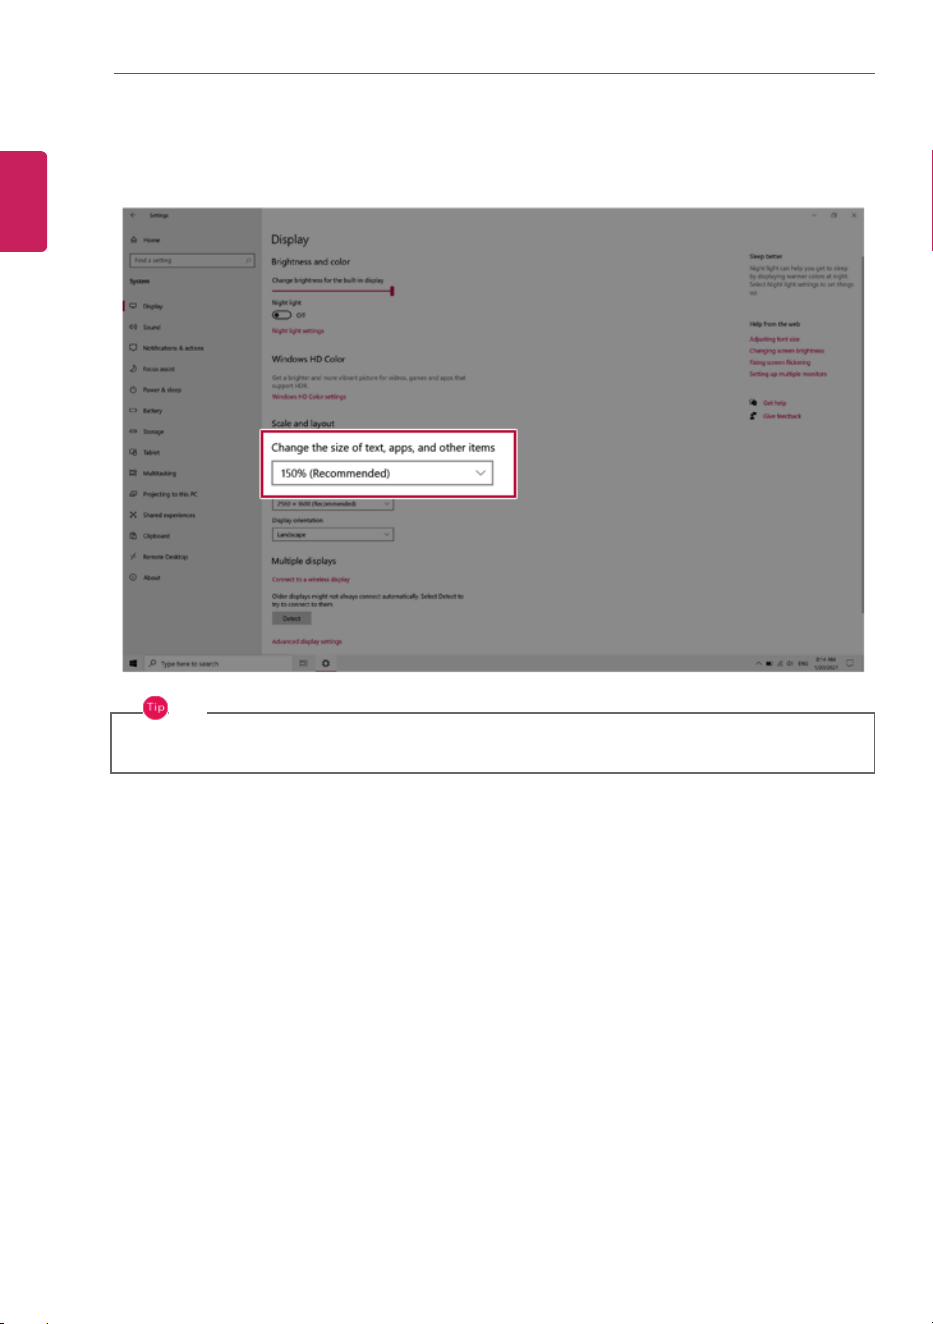
Task: Open Sound settings via speaker icon
Action: click(x=133, y=327)
